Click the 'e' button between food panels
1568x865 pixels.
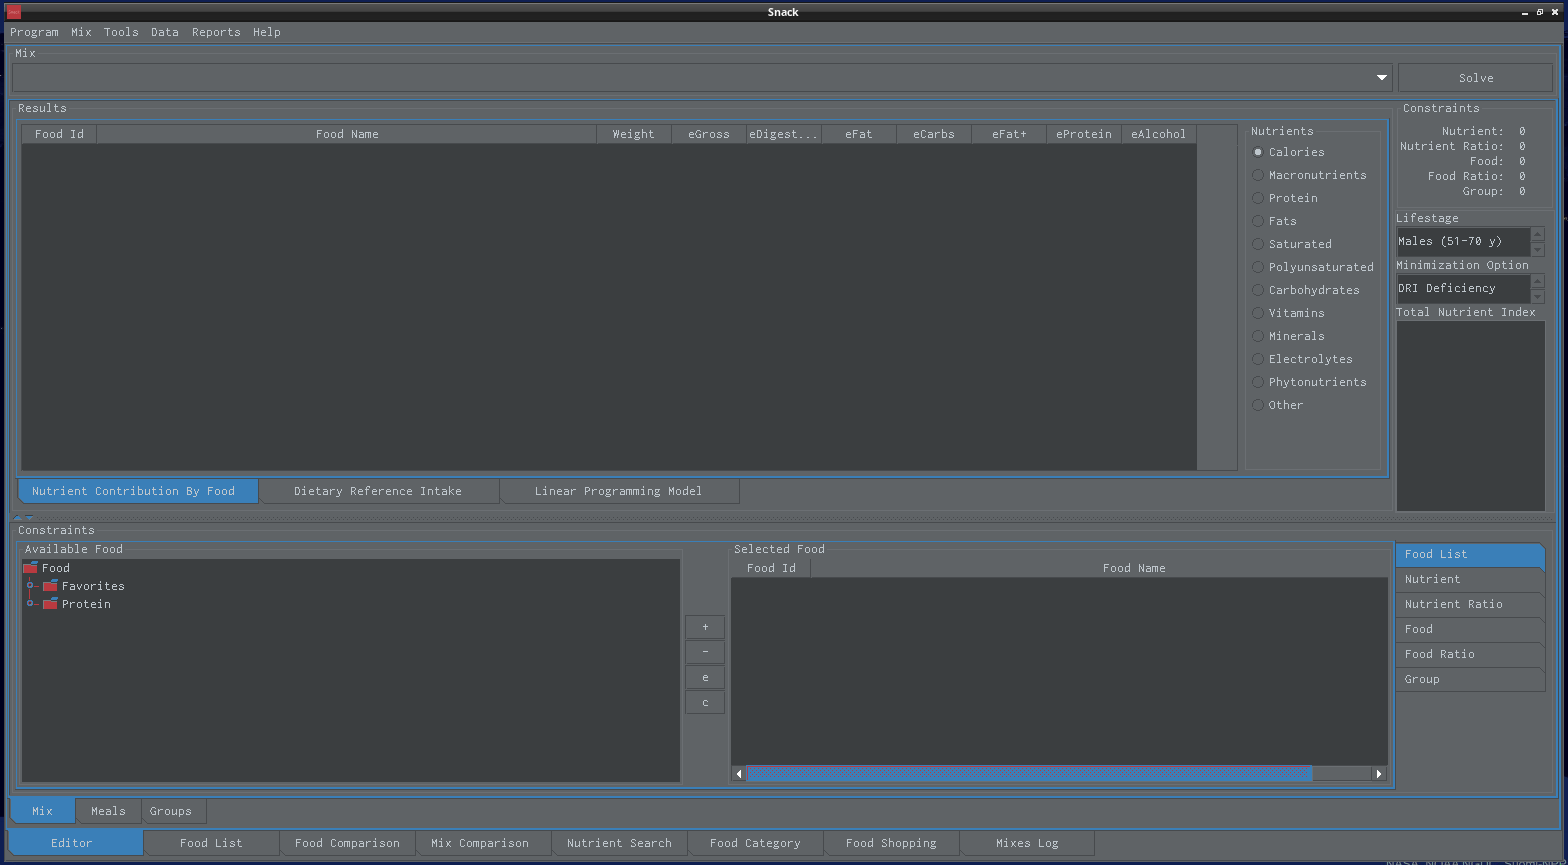point(705,677)
